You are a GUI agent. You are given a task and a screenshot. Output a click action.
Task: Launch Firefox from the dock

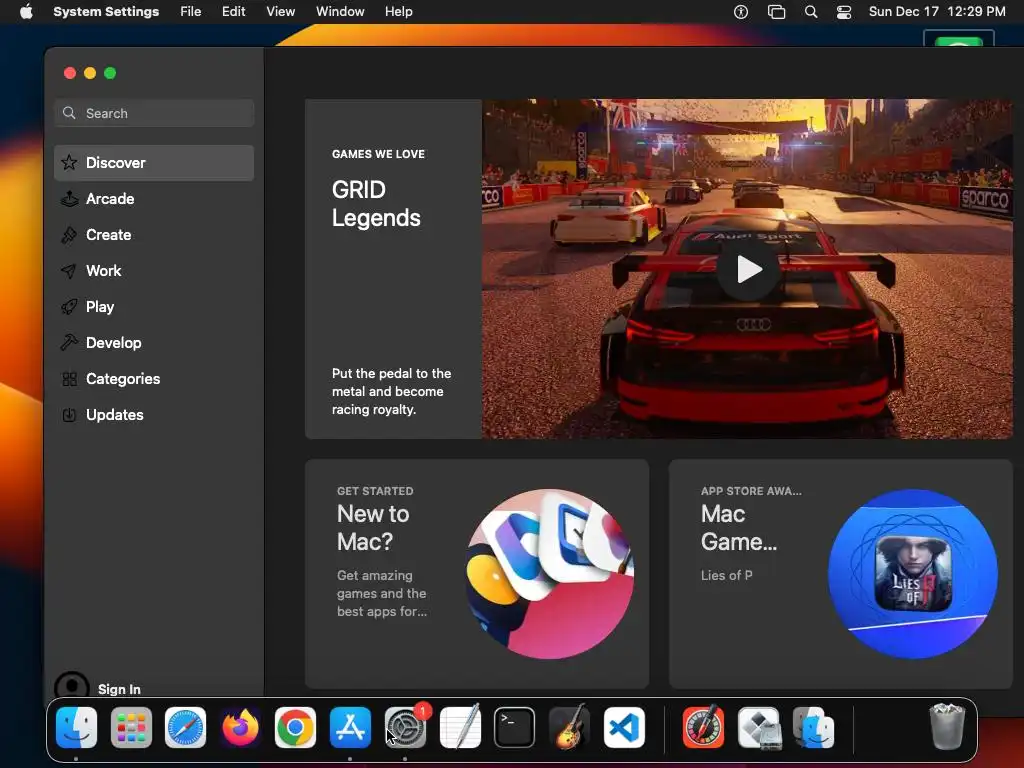point(240,727)
